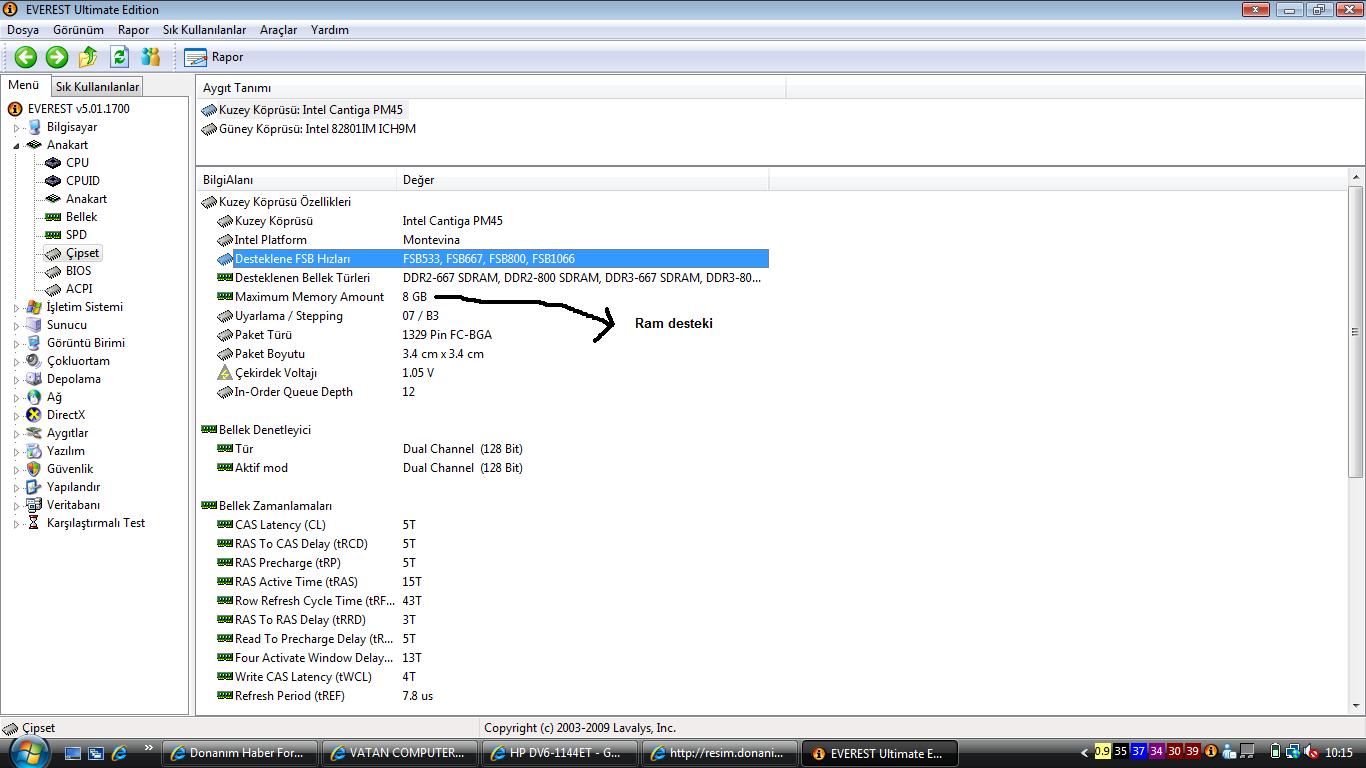Select the Paket Türü row
Viewport: 1366px width, 768px height.
tap(492, 335)
